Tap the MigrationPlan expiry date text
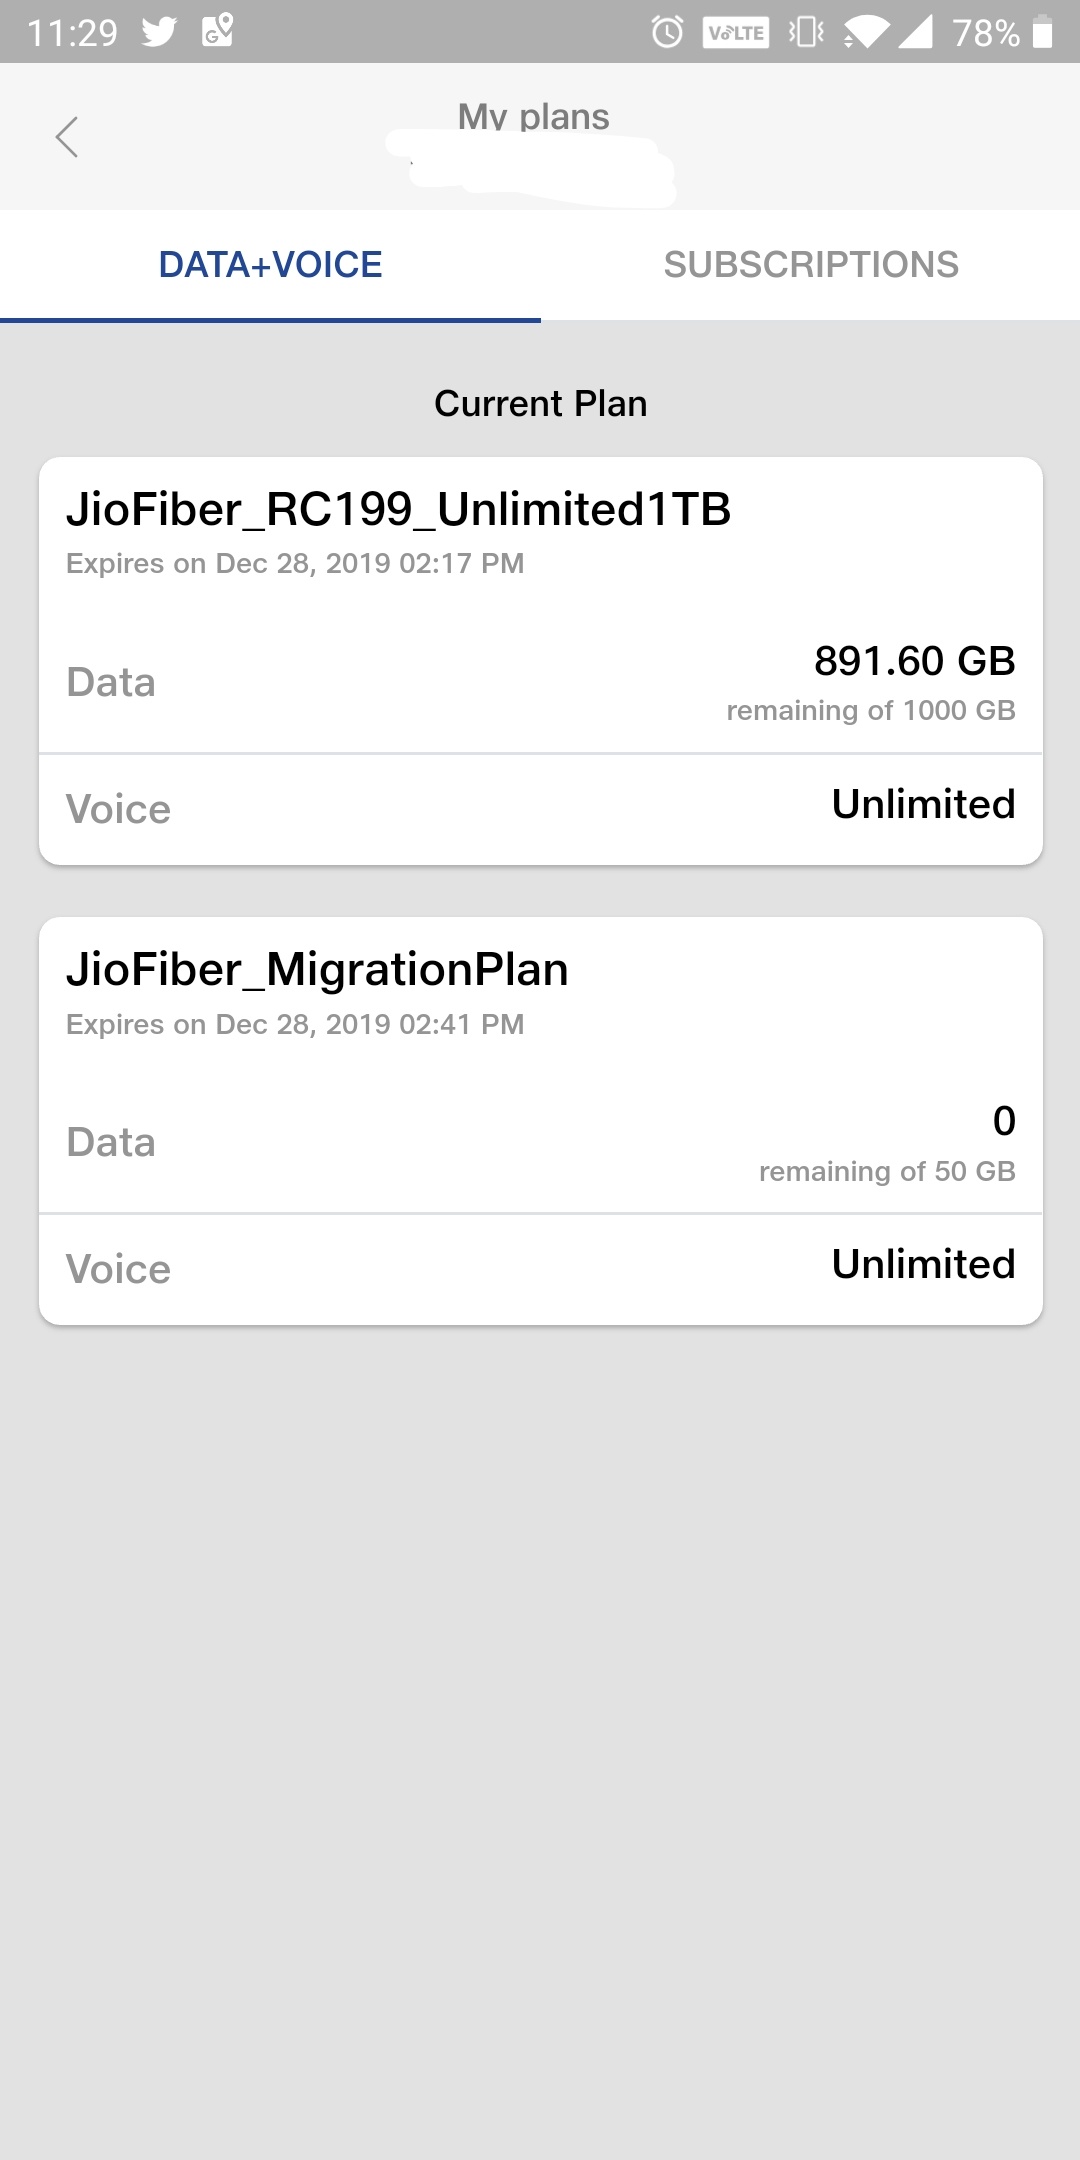 tap(295, 1025)
